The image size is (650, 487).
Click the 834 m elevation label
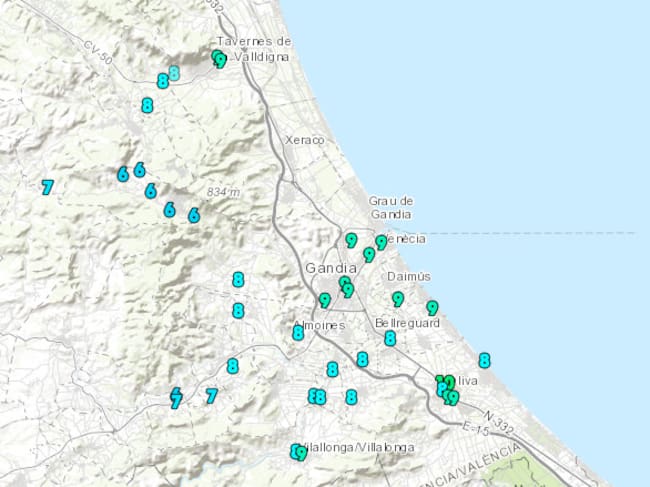click(224, 191)
